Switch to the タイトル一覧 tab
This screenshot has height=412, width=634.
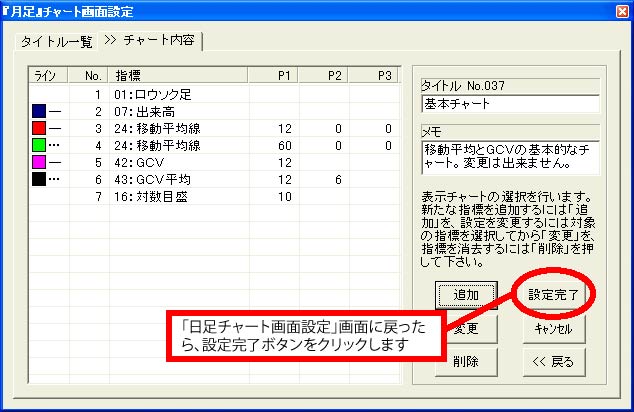[56, 42]
